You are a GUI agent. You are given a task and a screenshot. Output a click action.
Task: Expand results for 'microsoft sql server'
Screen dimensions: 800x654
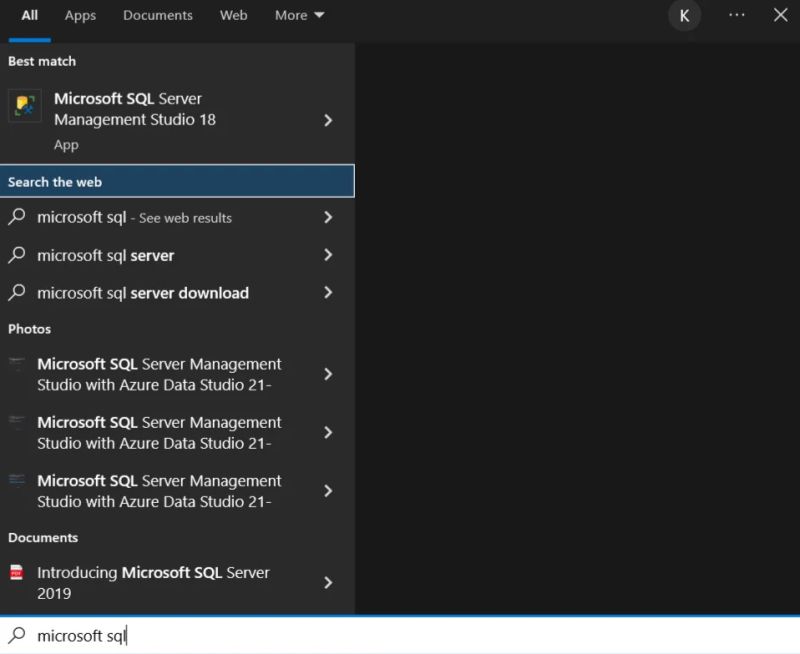coord(328,255)
